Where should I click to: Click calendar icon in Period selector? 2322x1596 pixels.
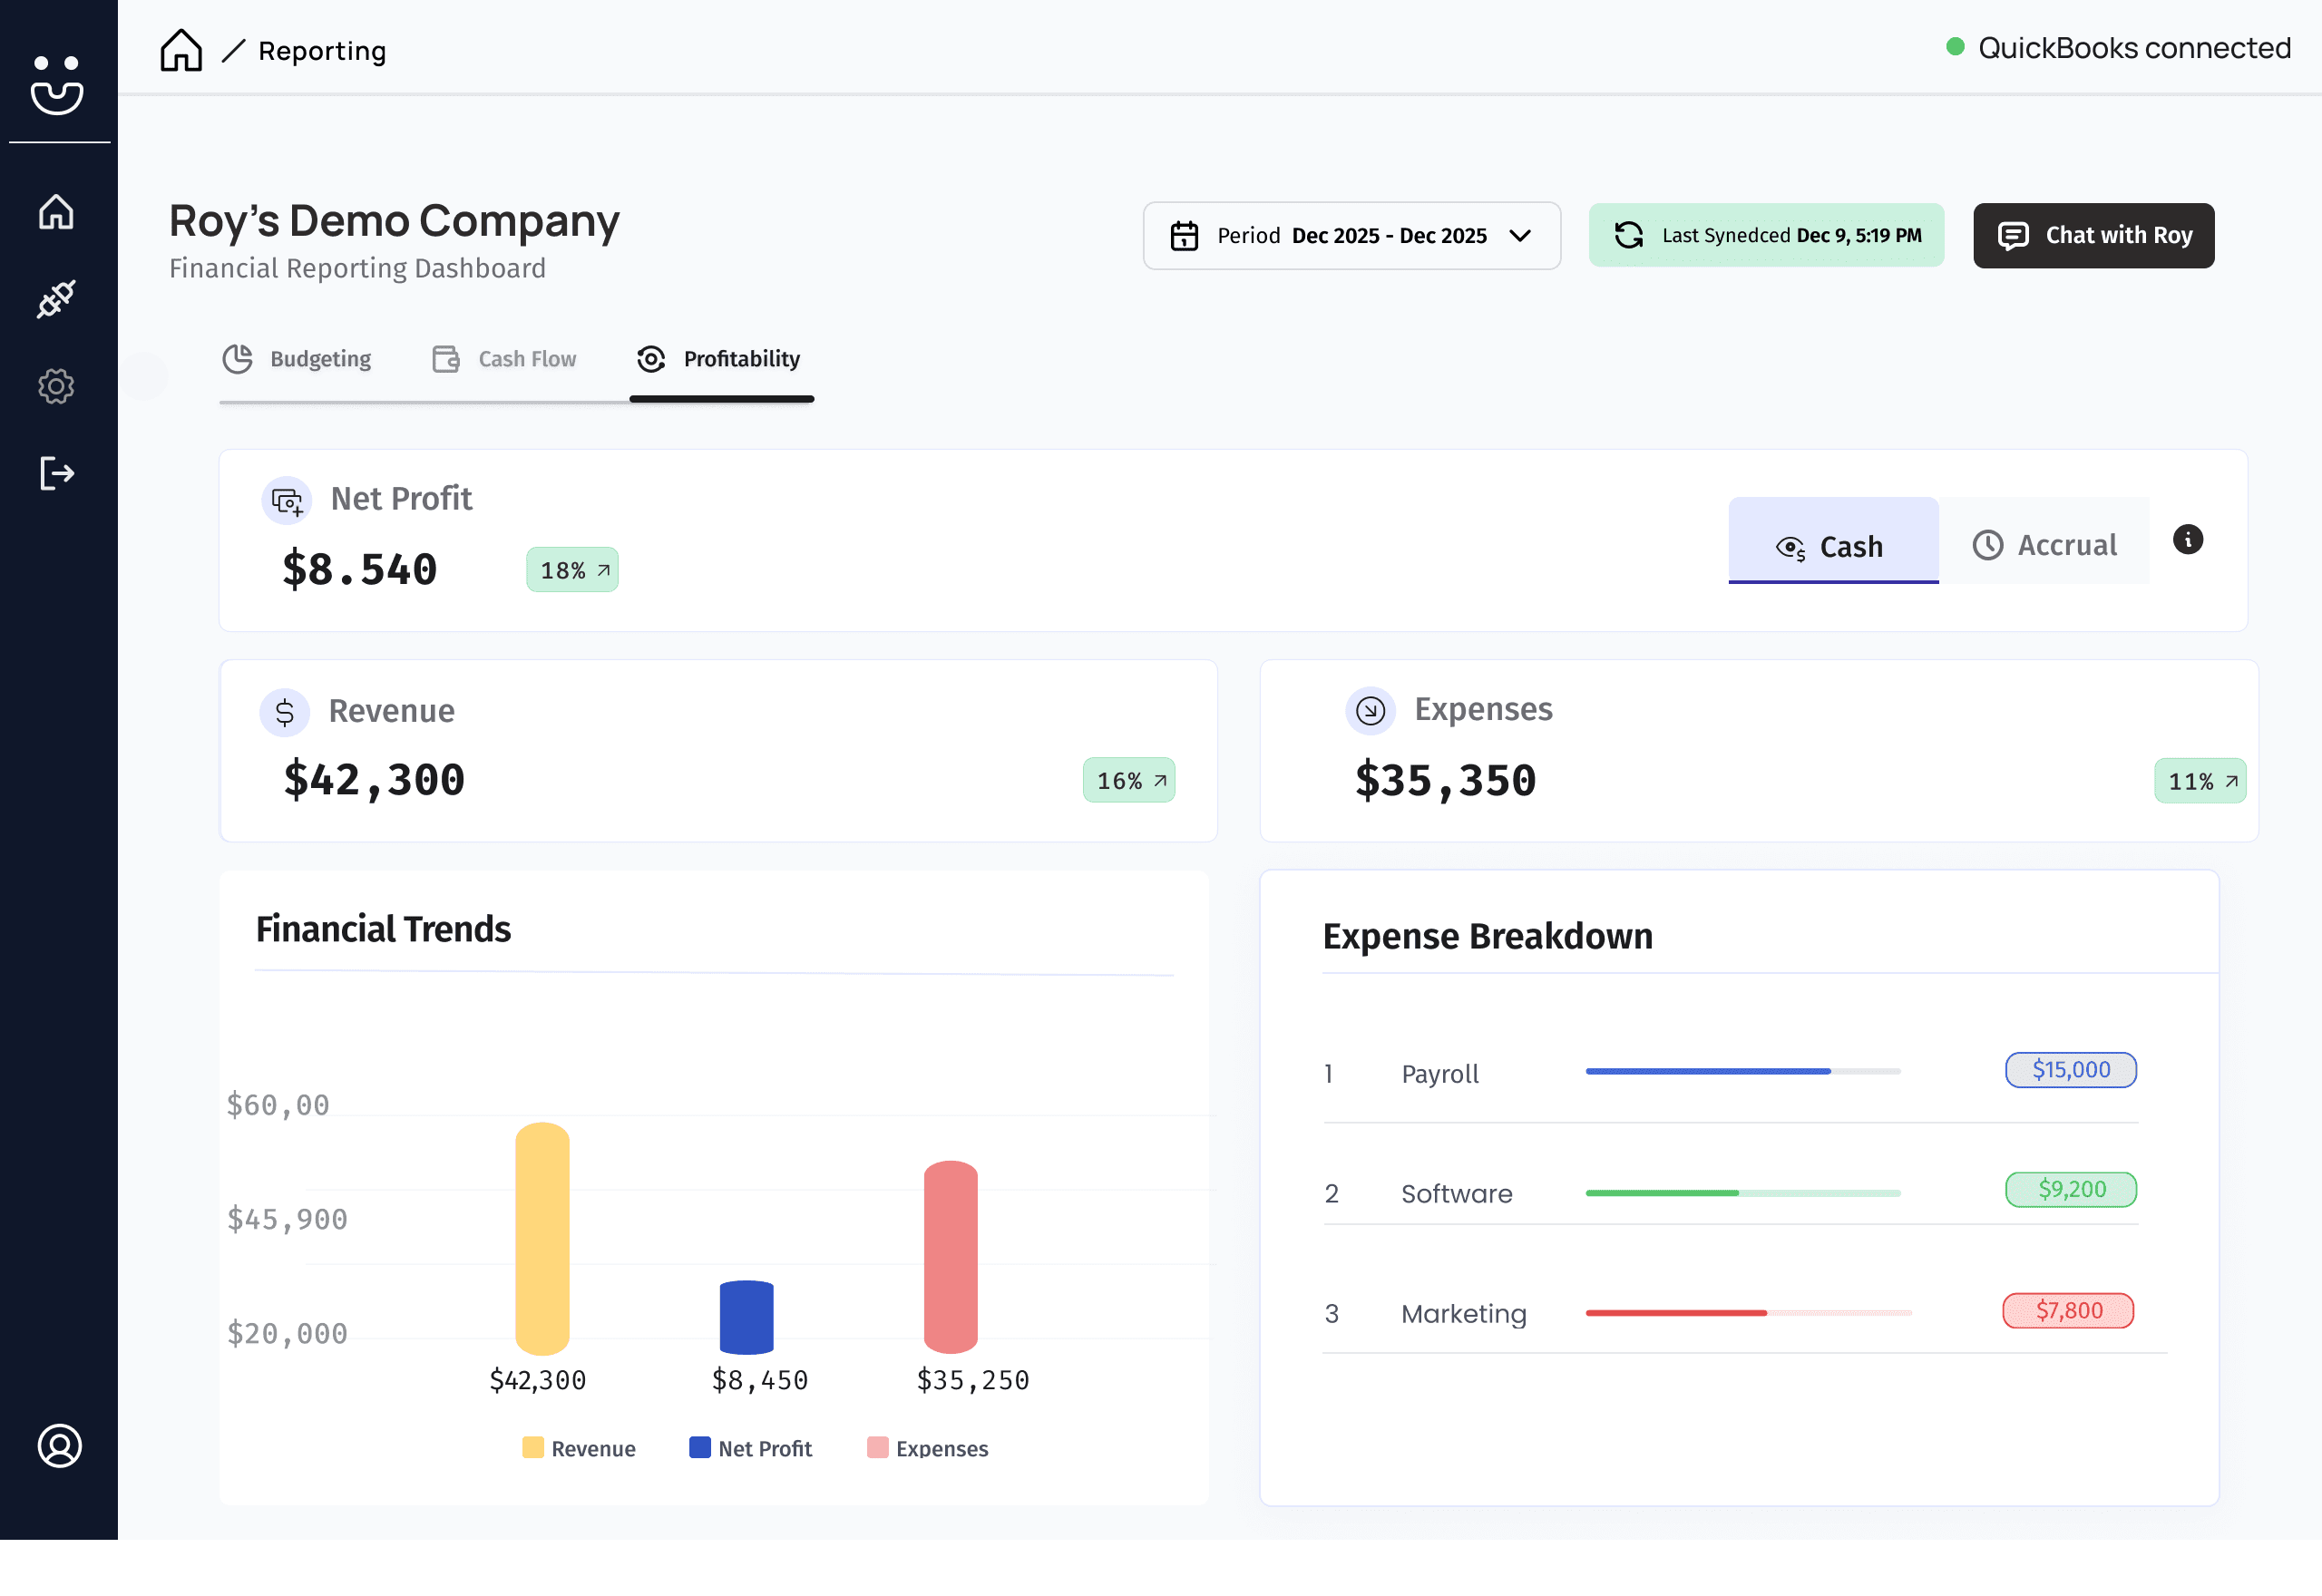point(1184,236)
